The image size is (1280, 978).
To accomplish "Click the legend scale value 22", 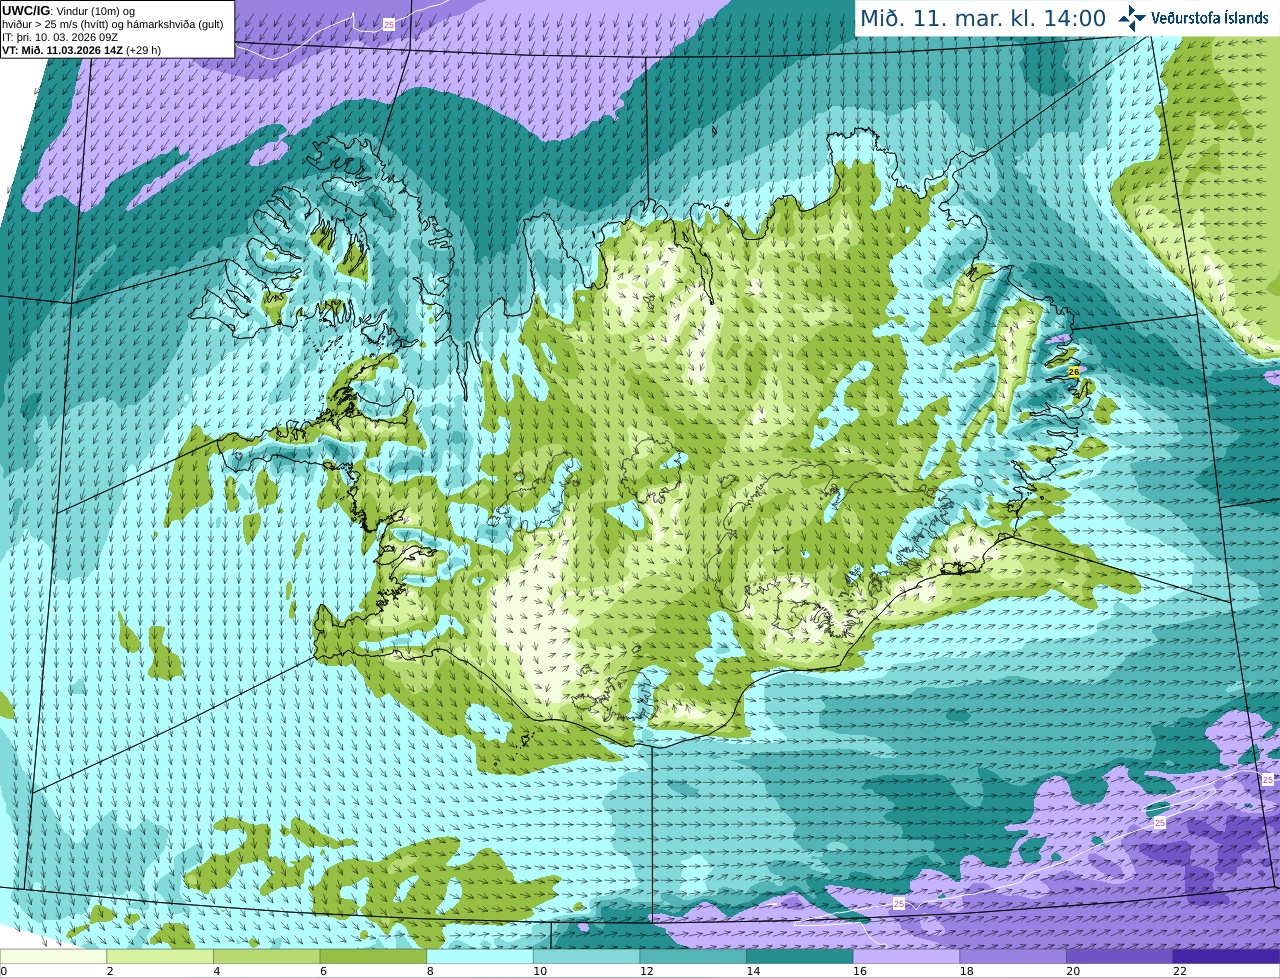I will (x=1180, y=971).
